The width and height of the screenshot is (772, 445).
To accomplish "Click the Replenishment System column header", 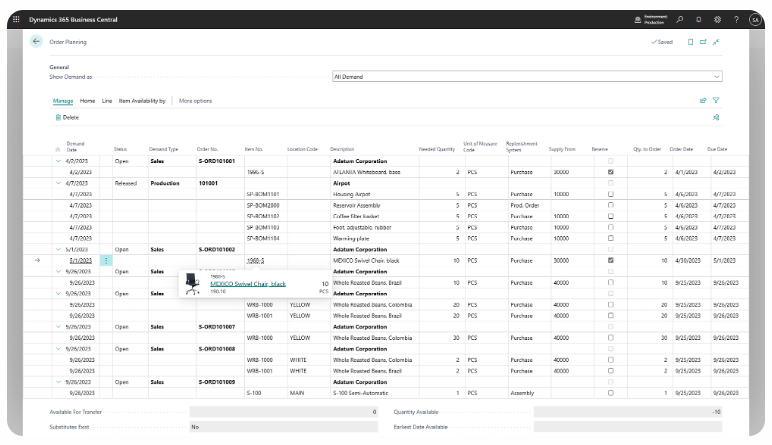I will click(521, 147).
